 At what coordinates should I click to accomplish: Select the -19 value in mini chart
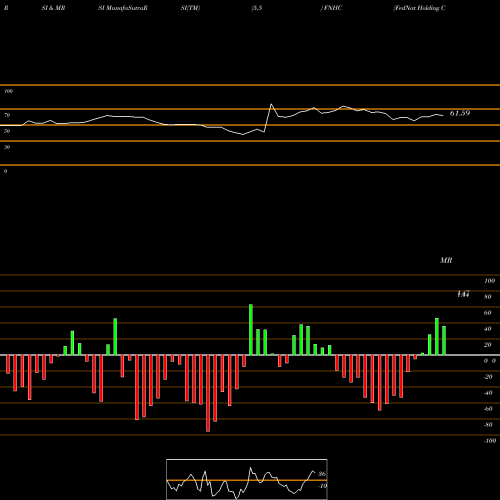coord(322,486)
